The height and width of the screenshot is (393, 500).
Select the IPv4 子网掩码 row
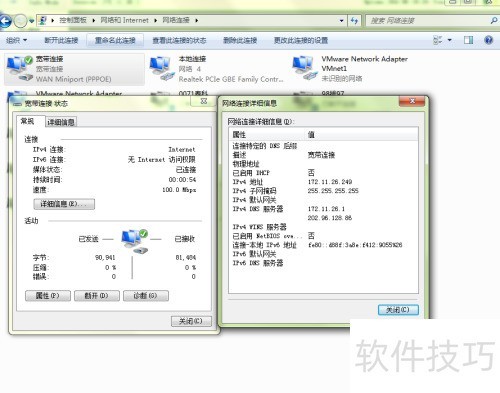323,191
